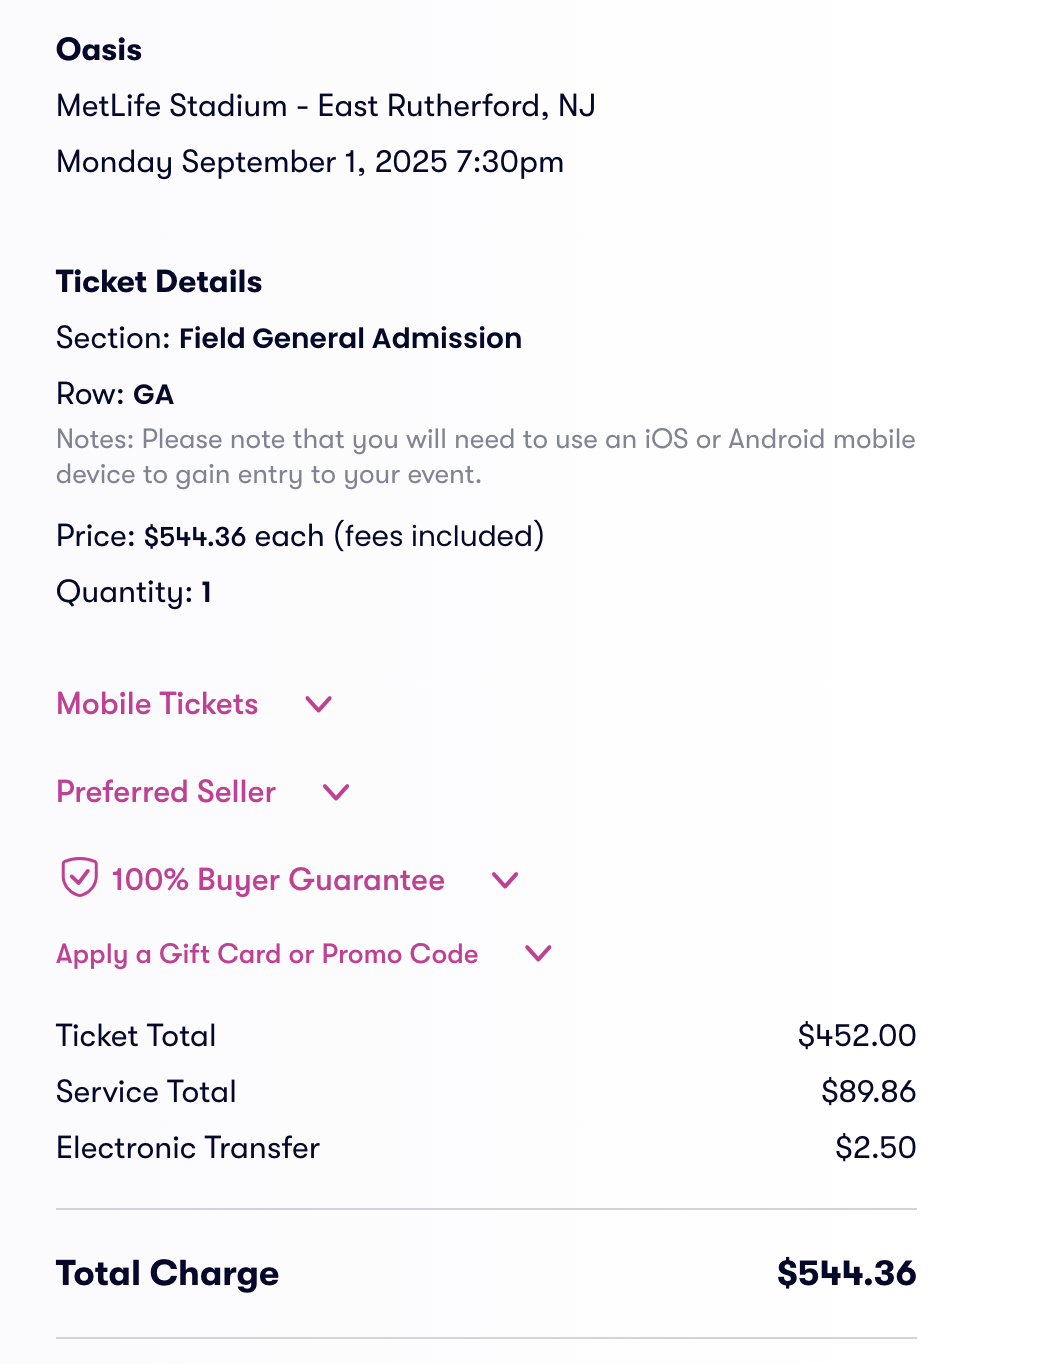Click the chevron next to Mobile Tickets
Image resolution: width=1046 pixels, height=1364 pixels.
pos(318,705)
